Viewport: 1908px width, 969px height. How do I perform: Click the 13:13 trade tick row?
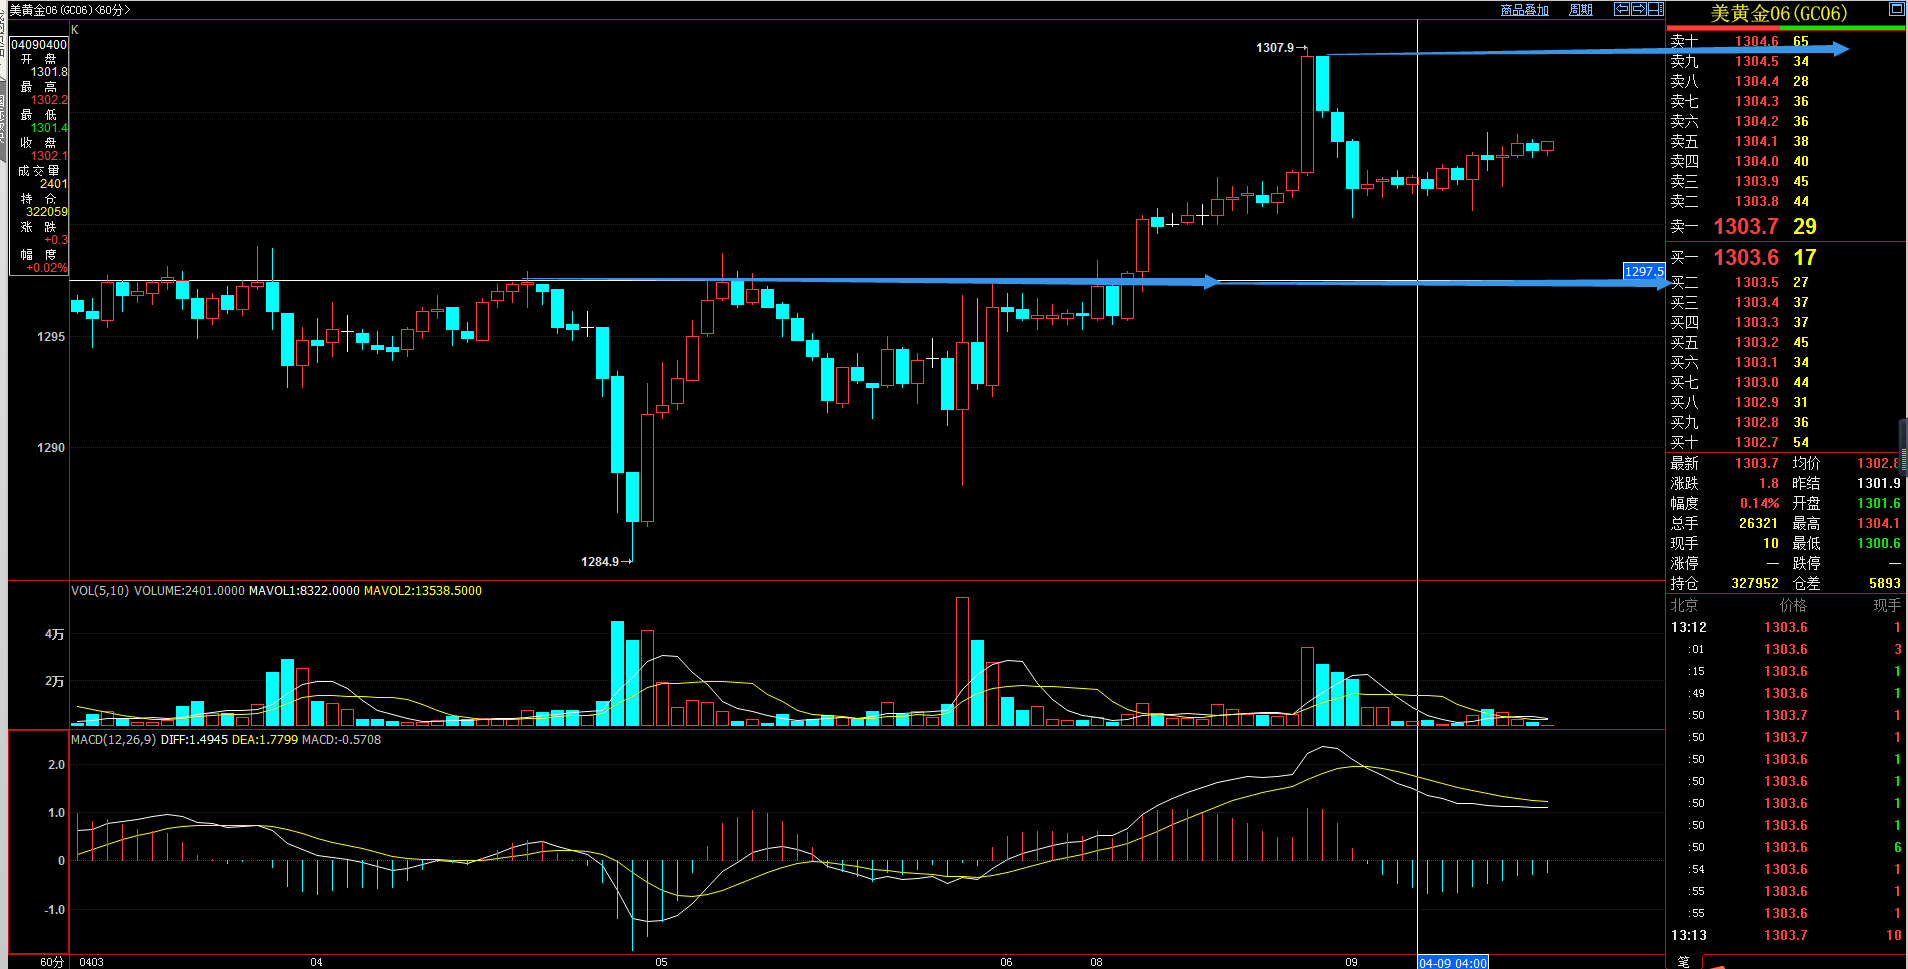pyautogui.click(x=1786, y=935)
